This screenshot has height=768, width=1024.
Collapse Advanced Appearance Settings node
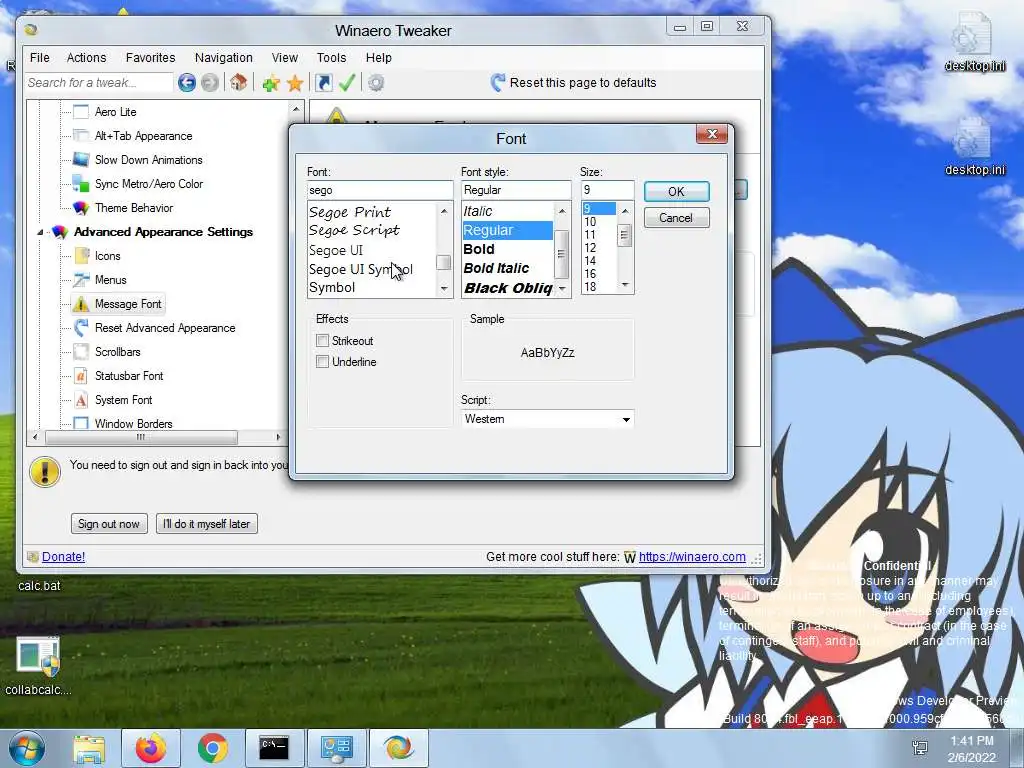pos(40,232)
